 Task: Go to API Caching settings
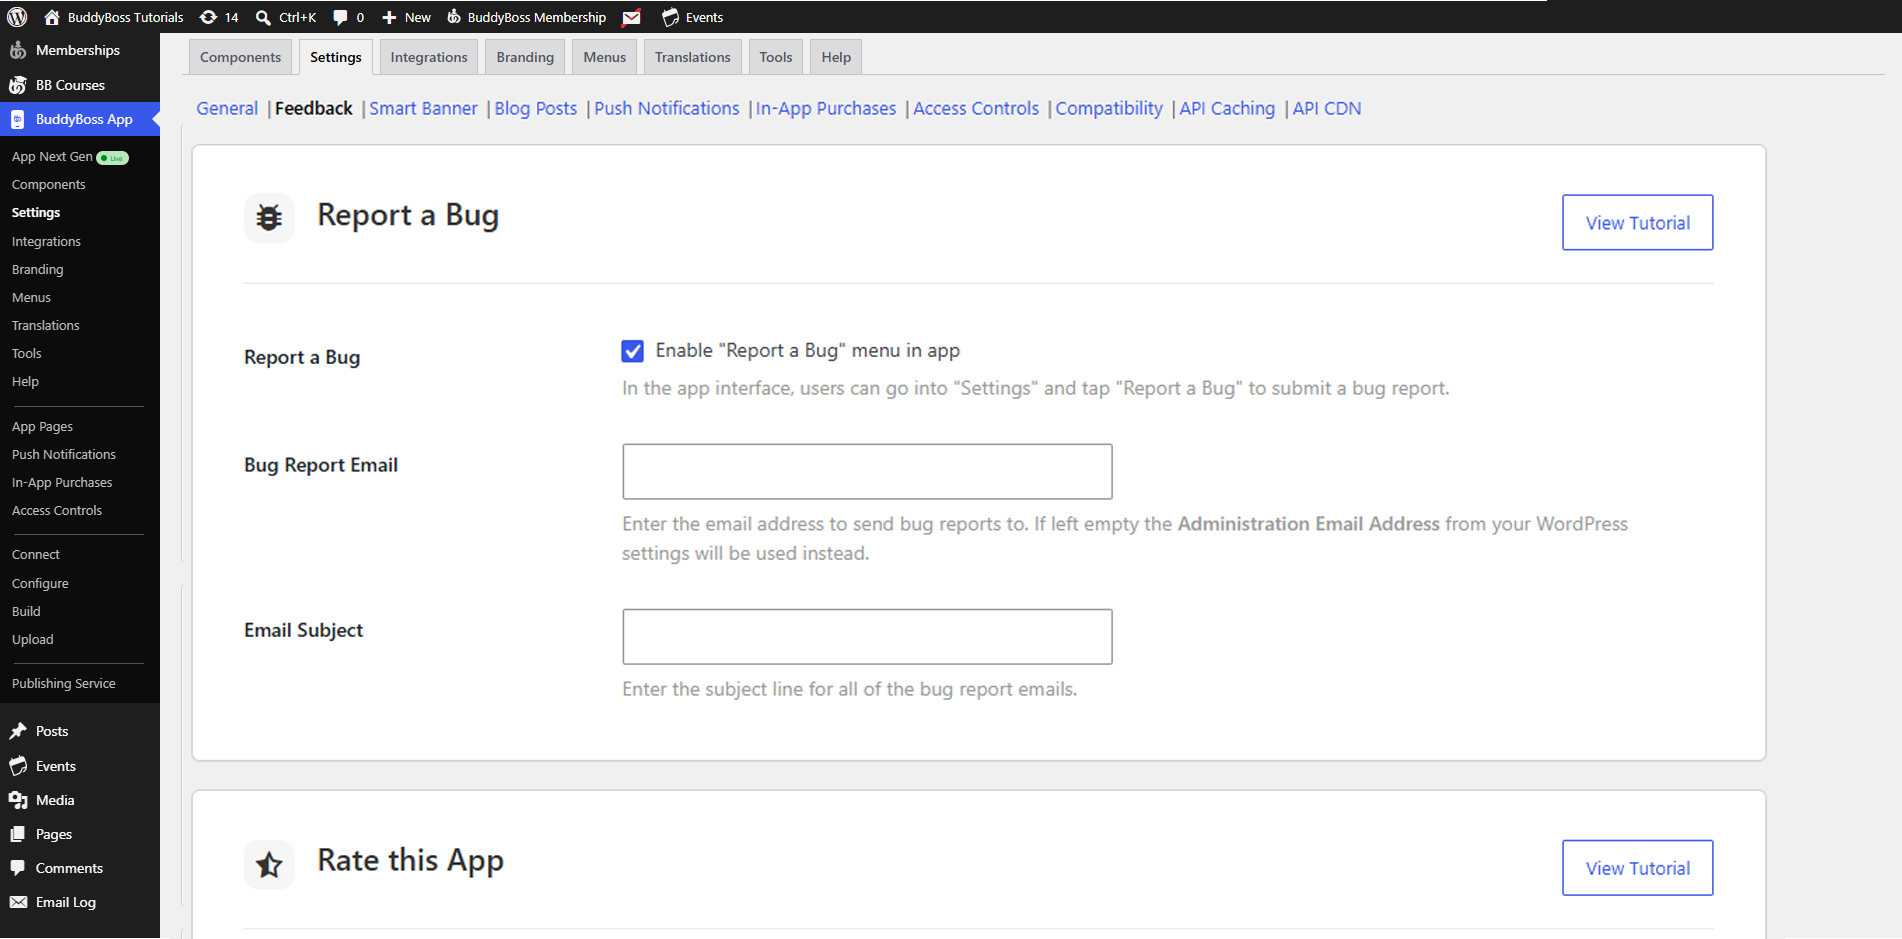[1227, 108]
